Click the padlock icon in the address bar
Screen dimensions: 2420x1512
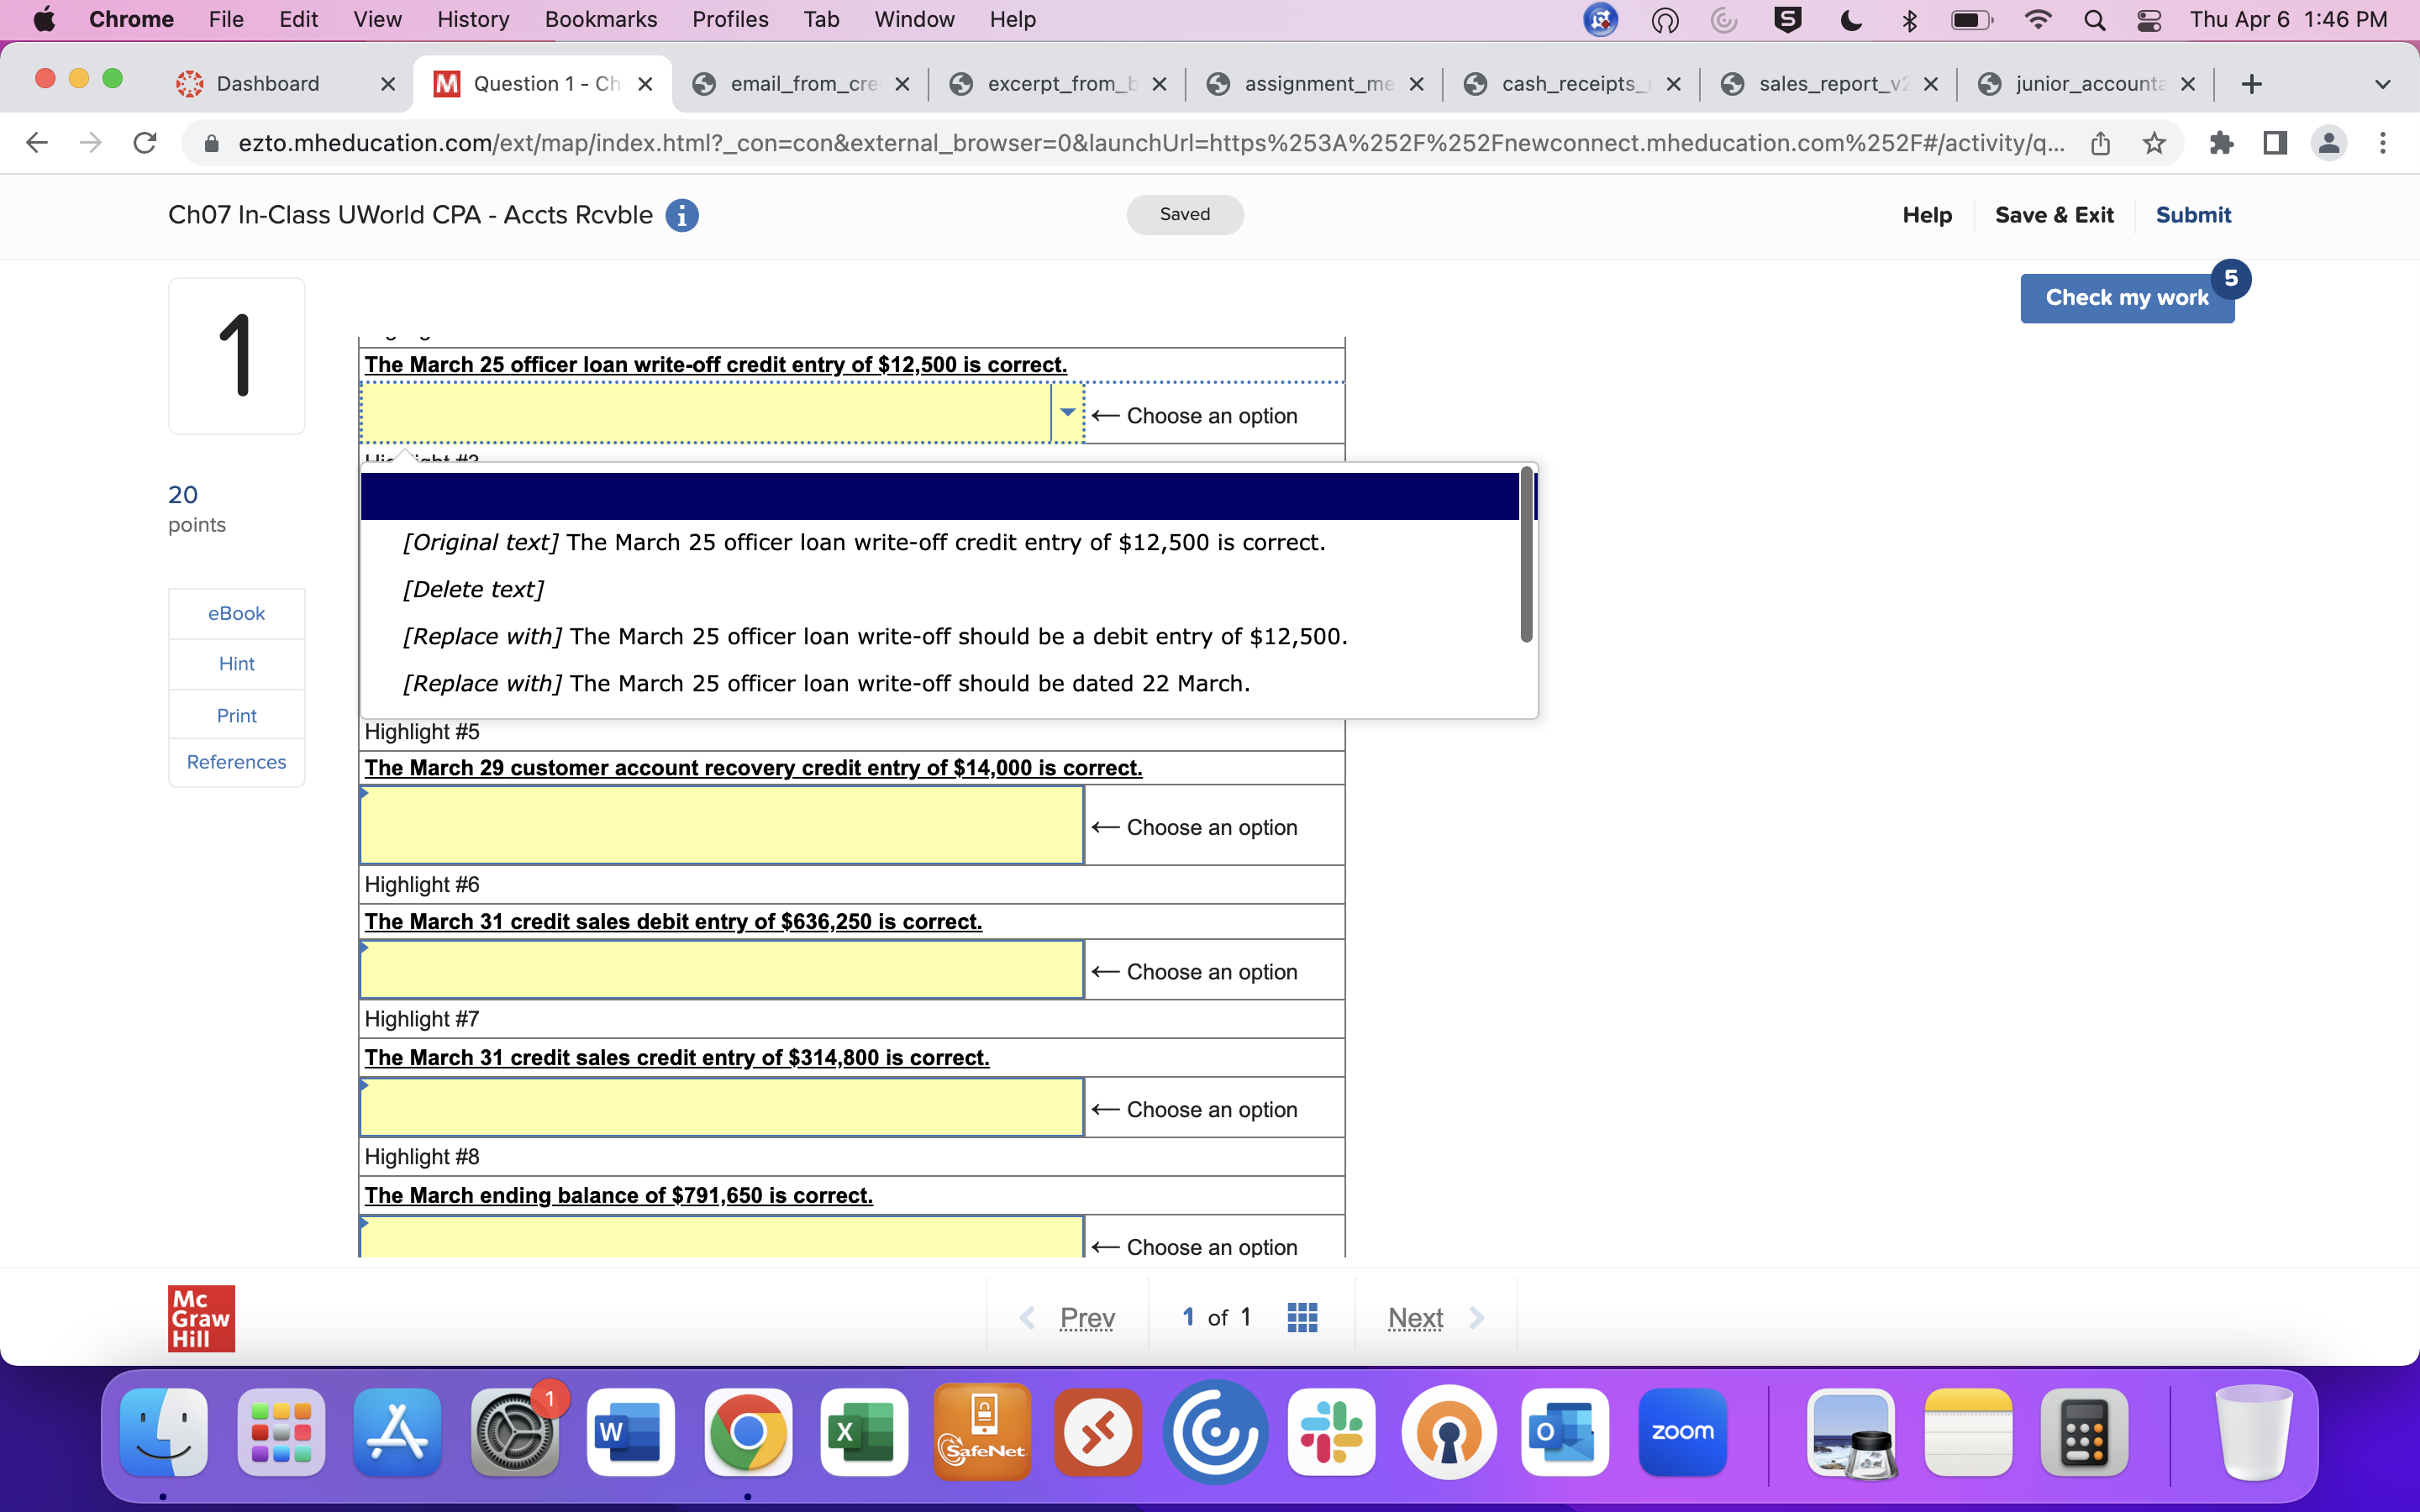(211, 143)
